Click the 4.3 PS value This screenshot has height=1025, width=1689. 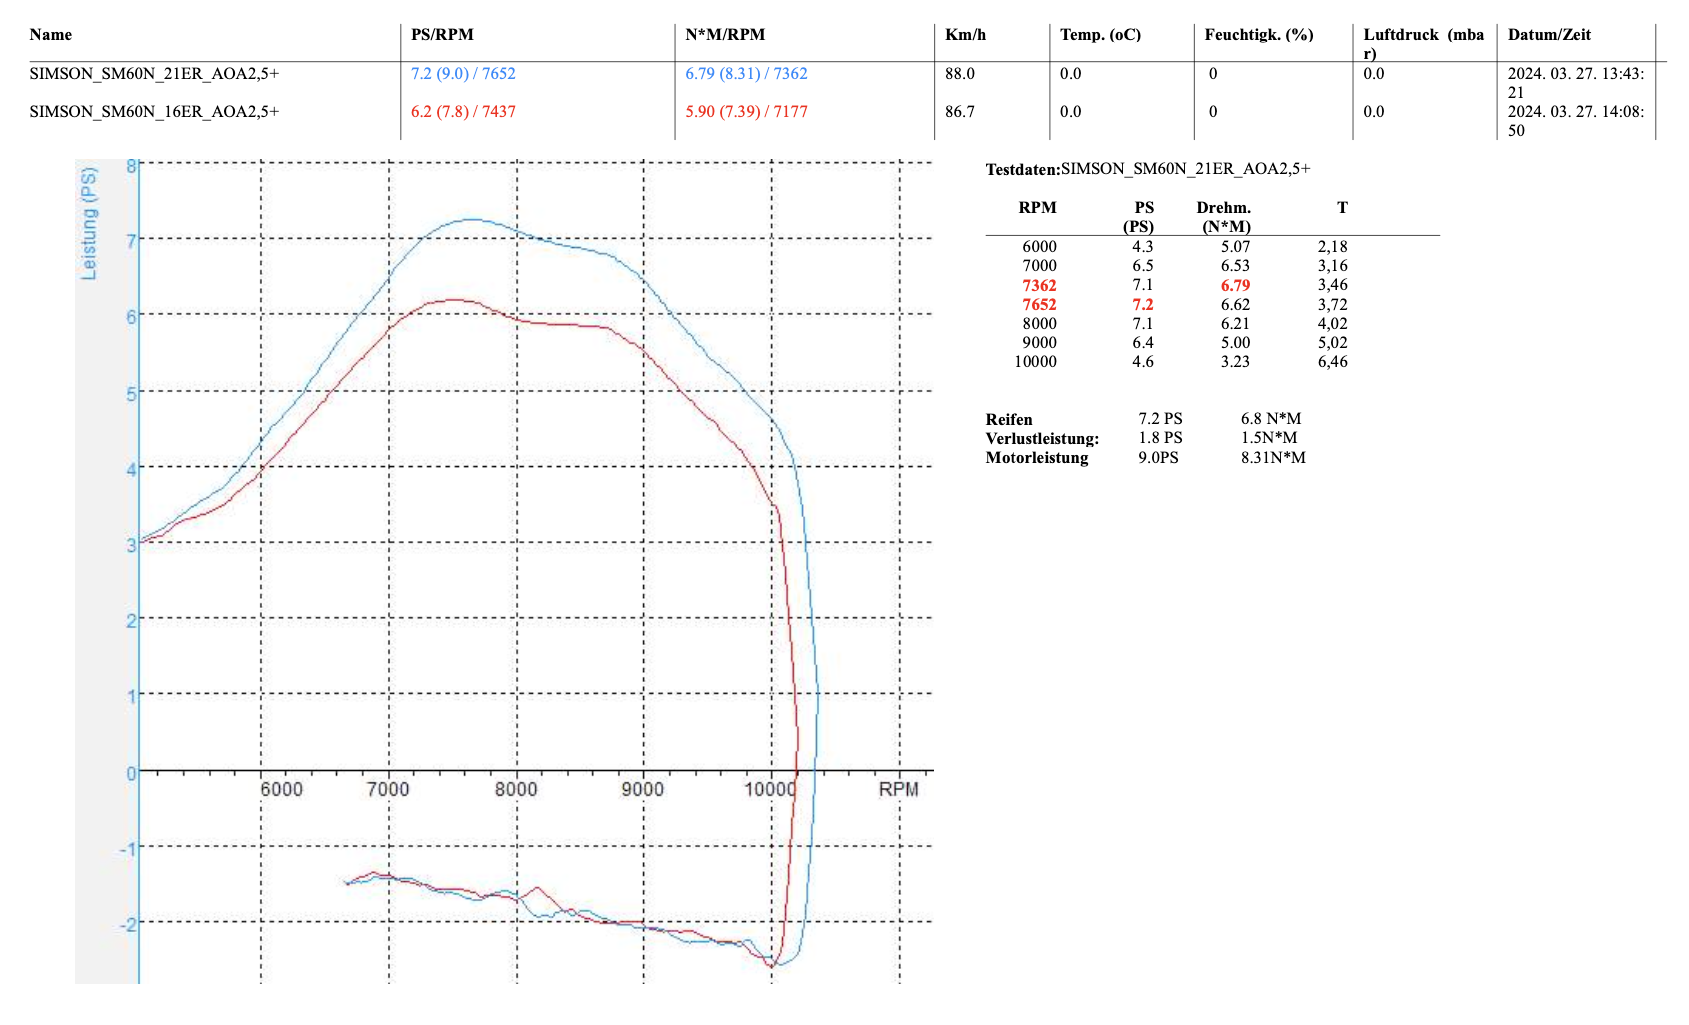click(x=1143, y=247)
